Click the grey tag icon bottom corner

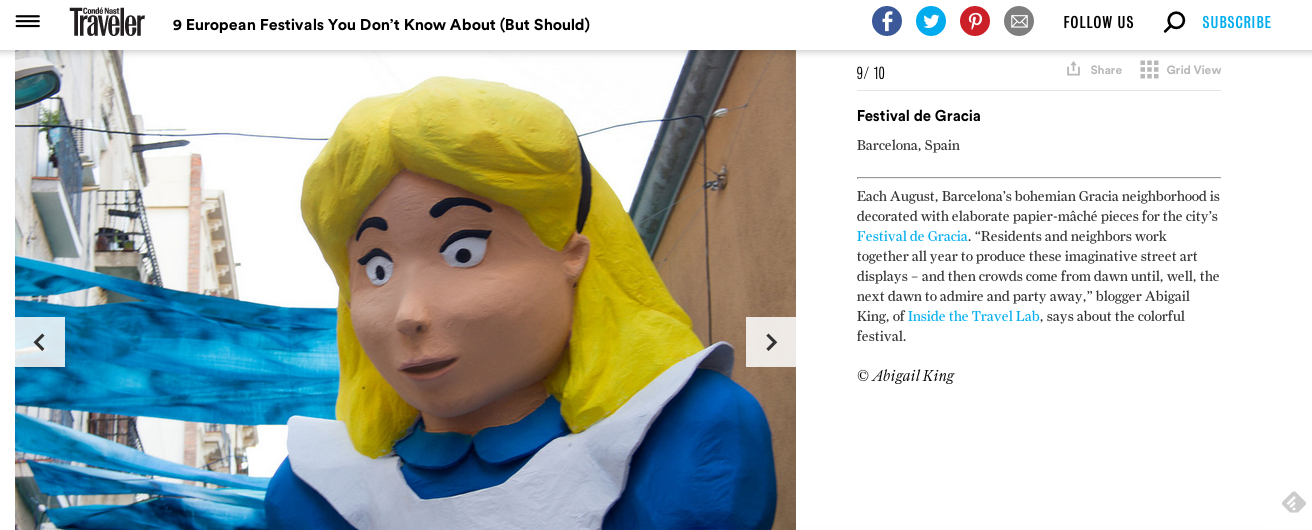[1293, 502]
